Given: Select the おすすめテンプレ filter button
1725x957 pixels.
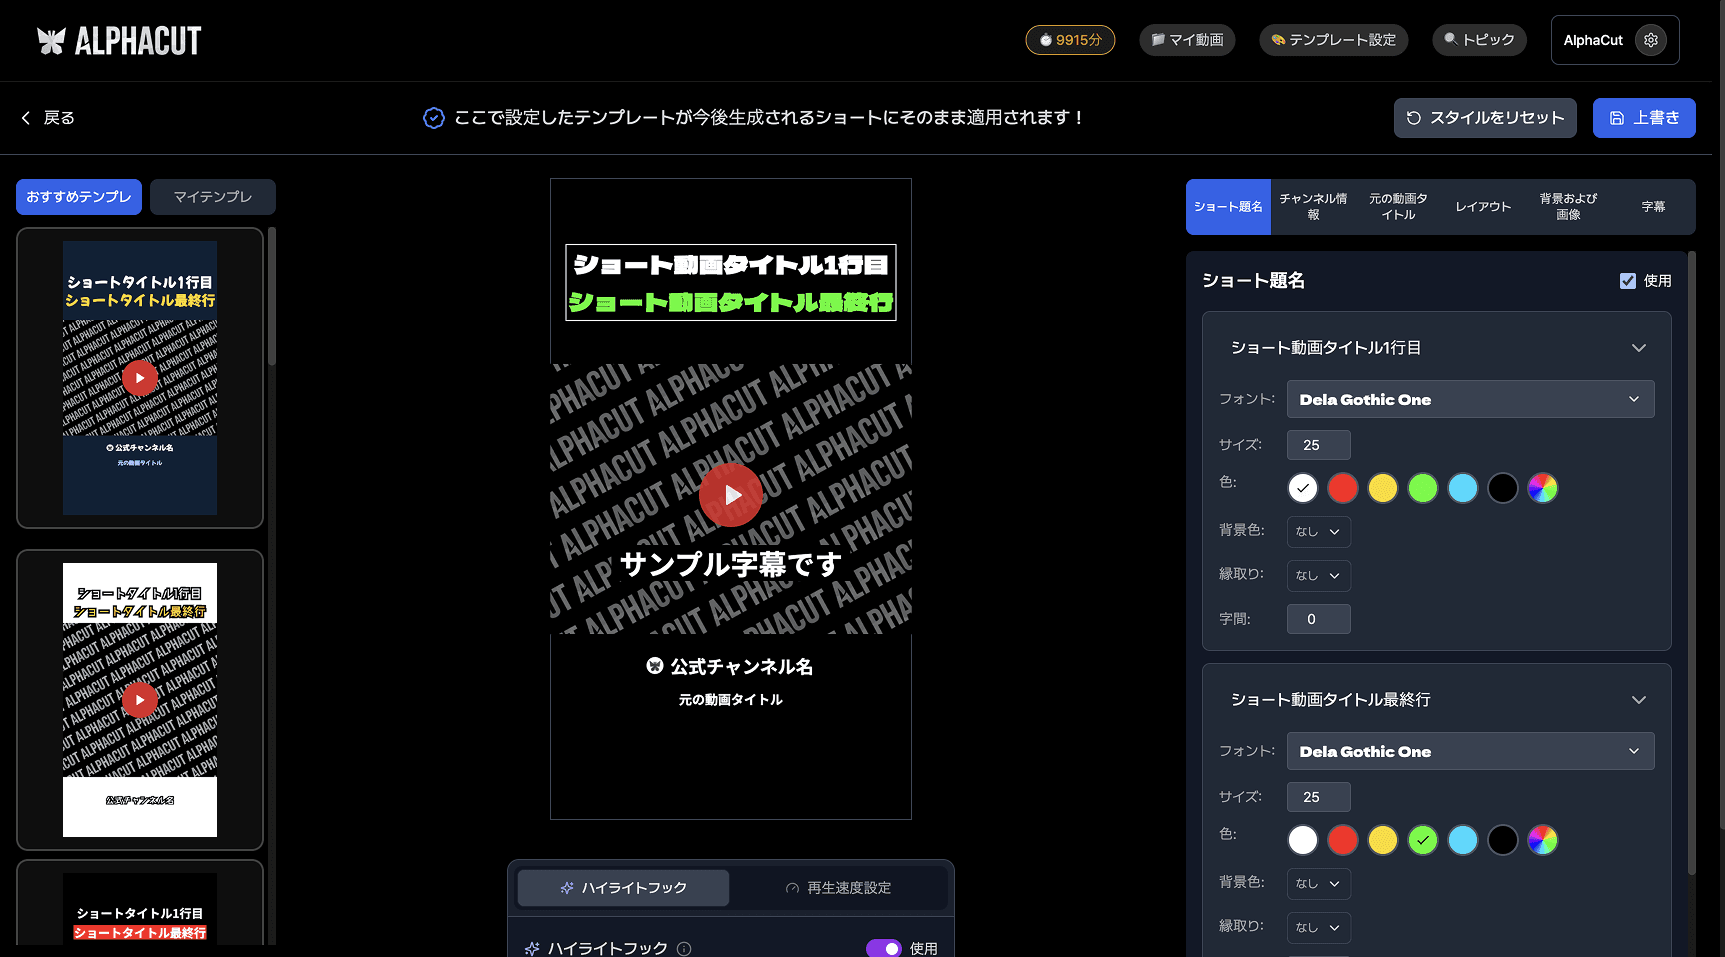Looking at the screenshot, I should pos(78,197).
